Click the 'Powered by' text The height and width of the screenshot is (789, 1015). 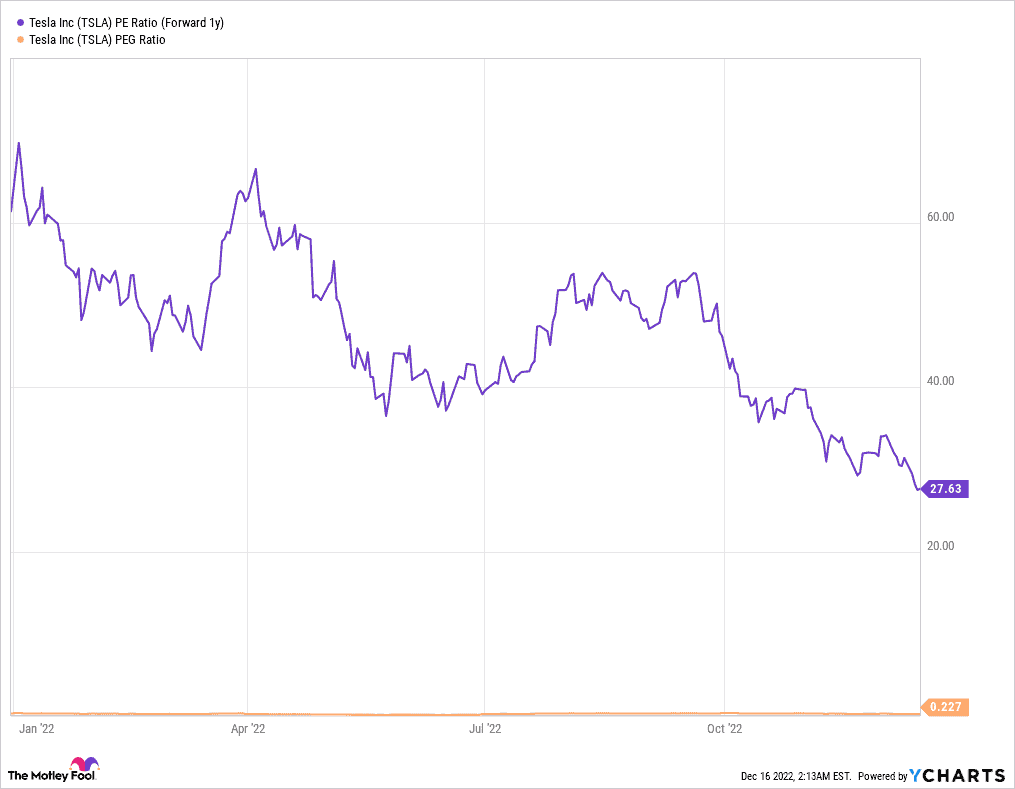[x=881, y=776]
